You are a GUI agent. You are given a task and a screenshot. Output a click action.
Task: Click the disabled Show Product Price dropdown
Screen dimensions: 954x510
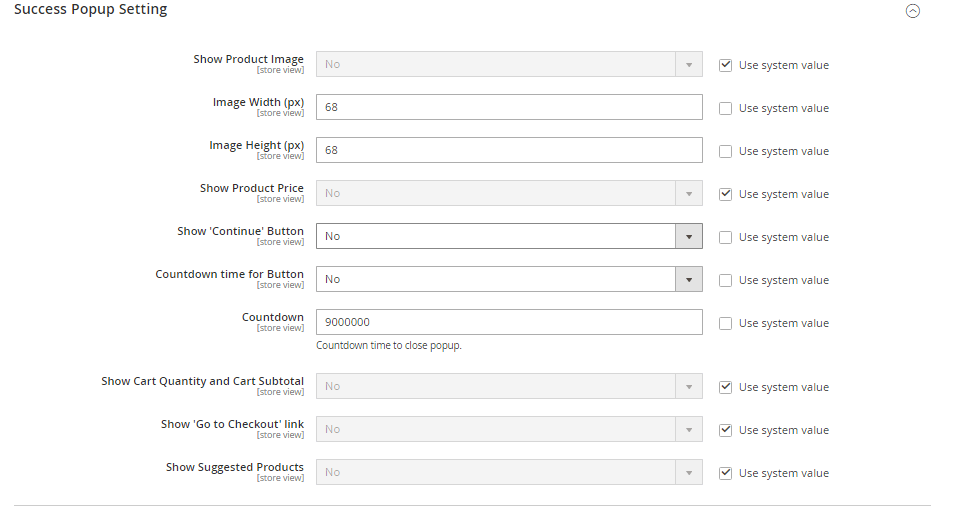(x=509, y=193)
